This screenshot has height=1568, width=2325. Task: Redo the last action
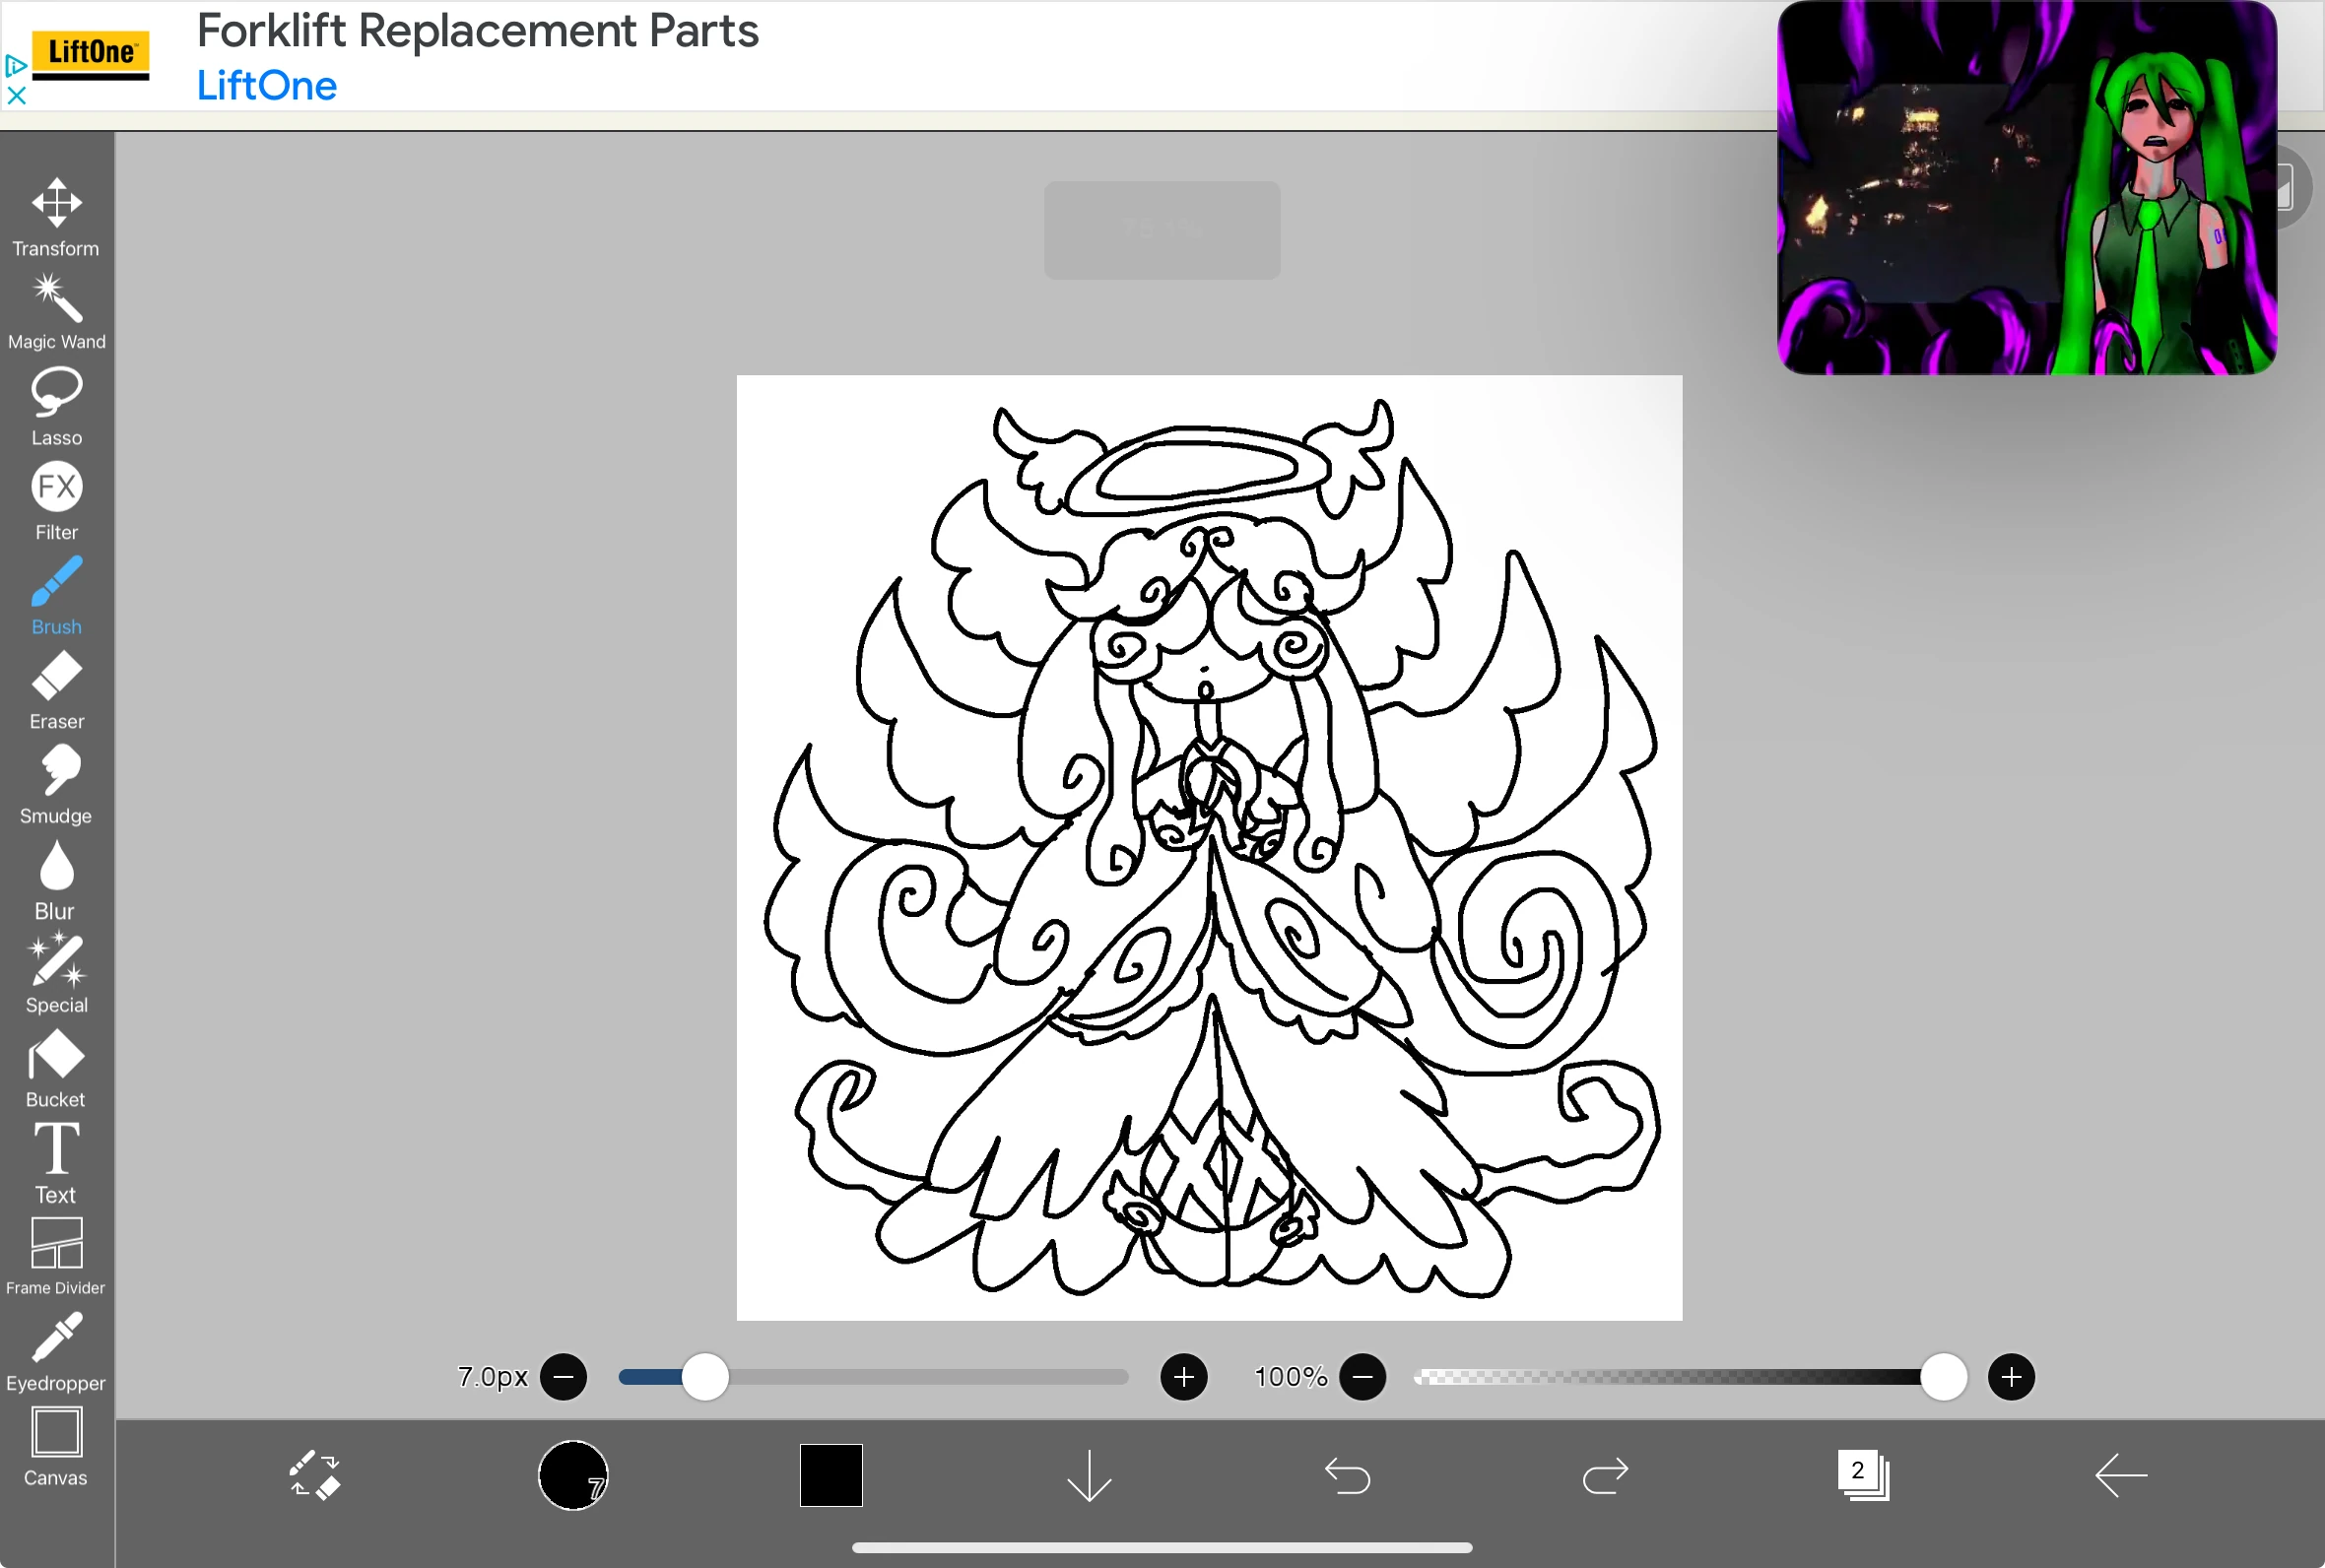point(1602,1475)
